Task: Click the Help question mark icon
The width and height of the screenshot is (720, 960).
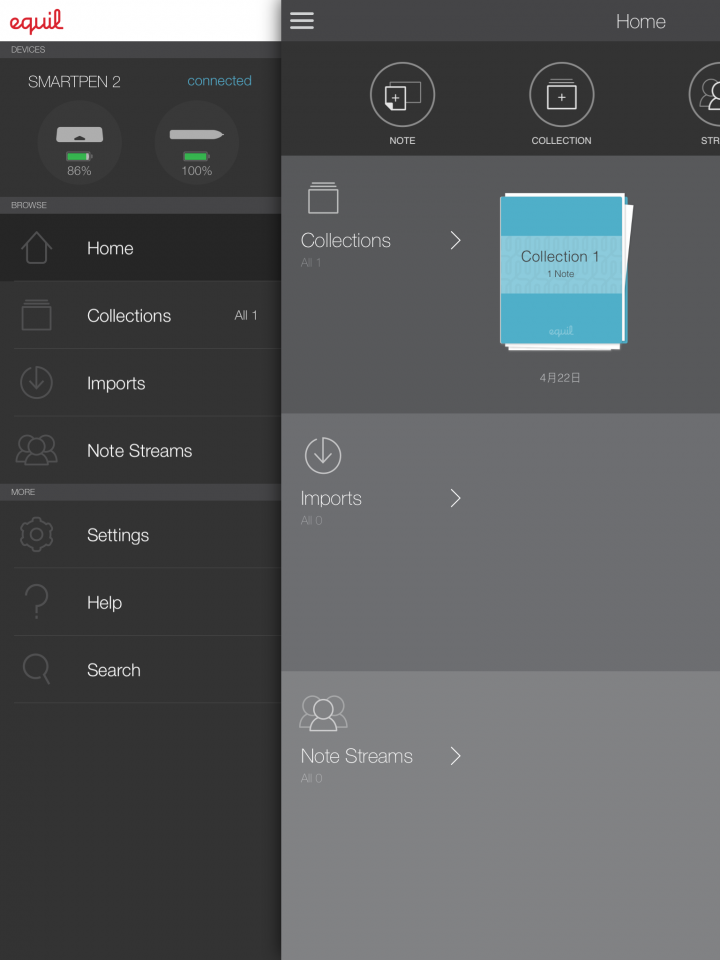Action: pyautogui.click(x=37, y=601)
